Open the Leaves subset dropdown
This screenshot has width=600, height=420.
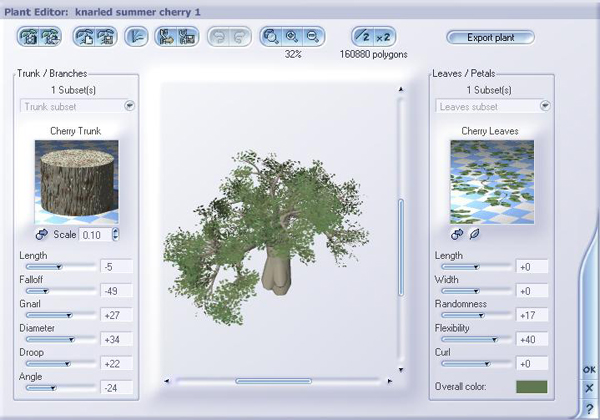tap(545, 105)
